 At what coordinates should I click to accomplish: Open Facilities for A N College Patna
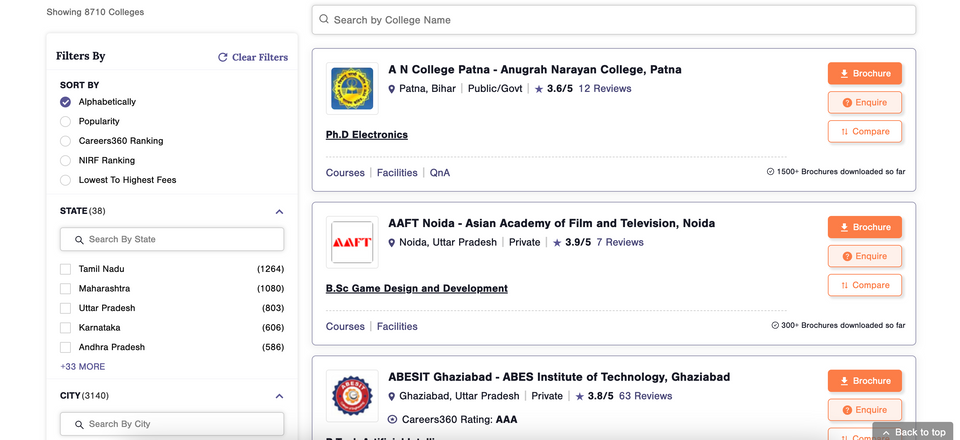click(397, 173)
